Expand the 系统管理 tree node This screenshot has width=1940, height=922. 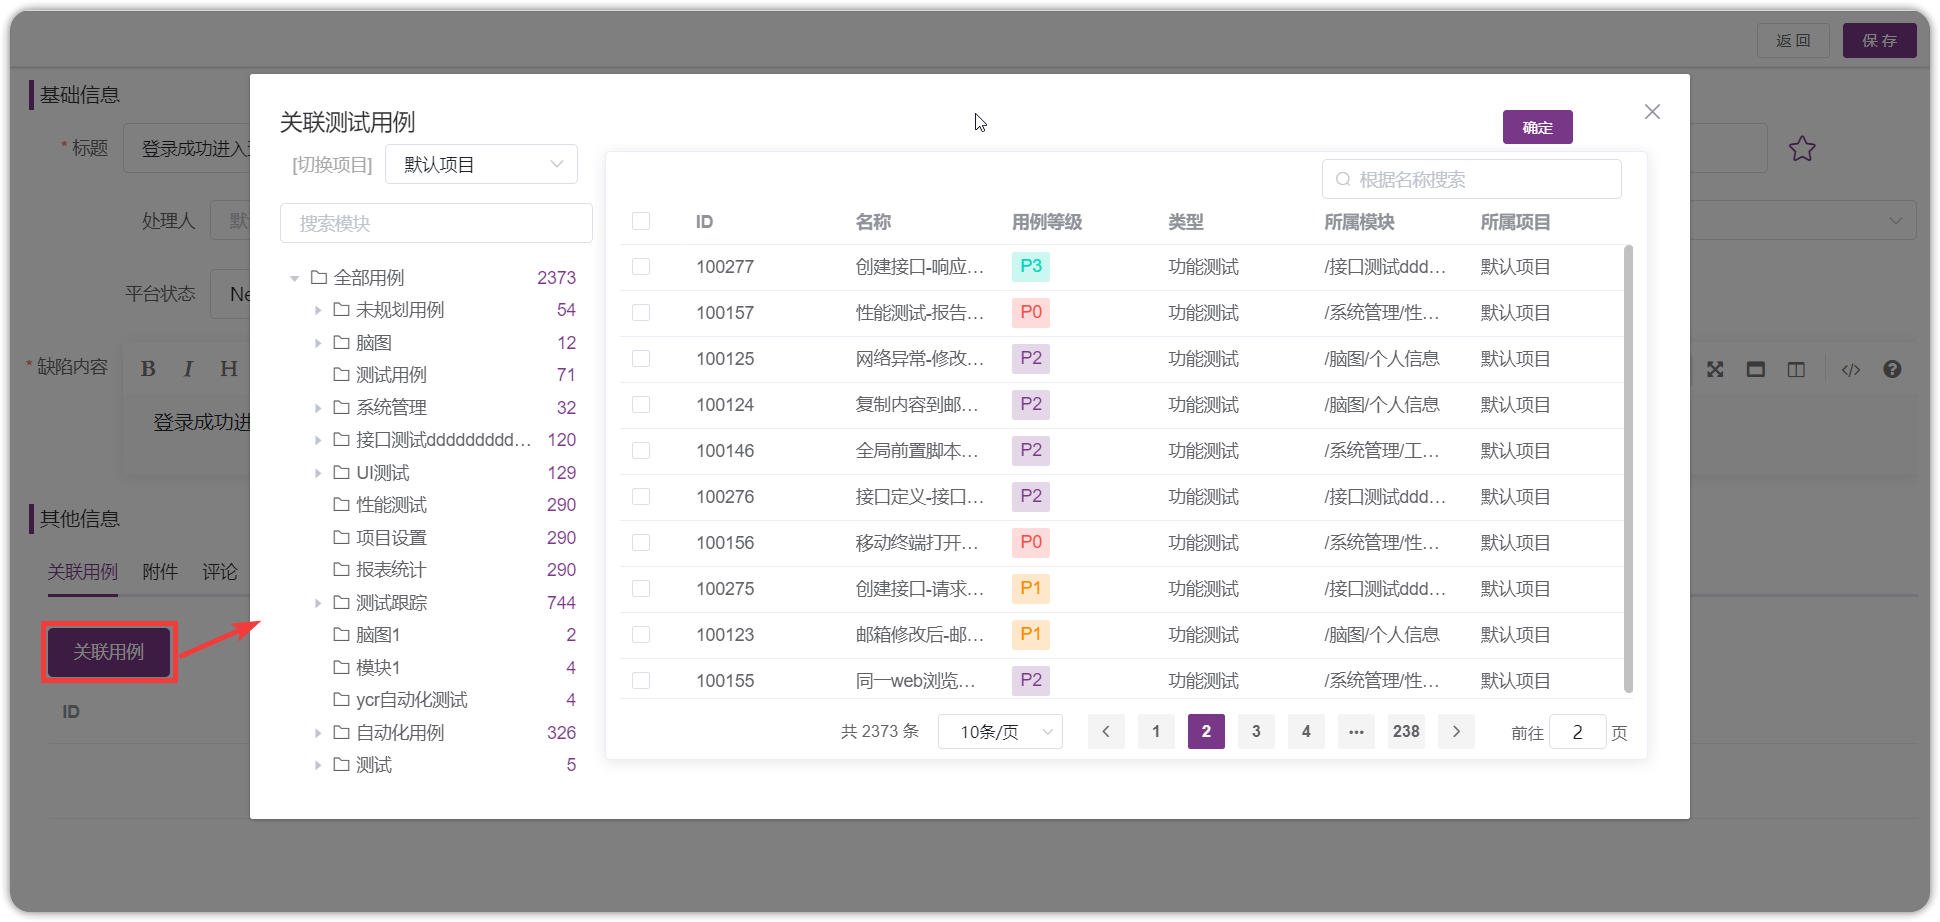(x=318, y=408)
